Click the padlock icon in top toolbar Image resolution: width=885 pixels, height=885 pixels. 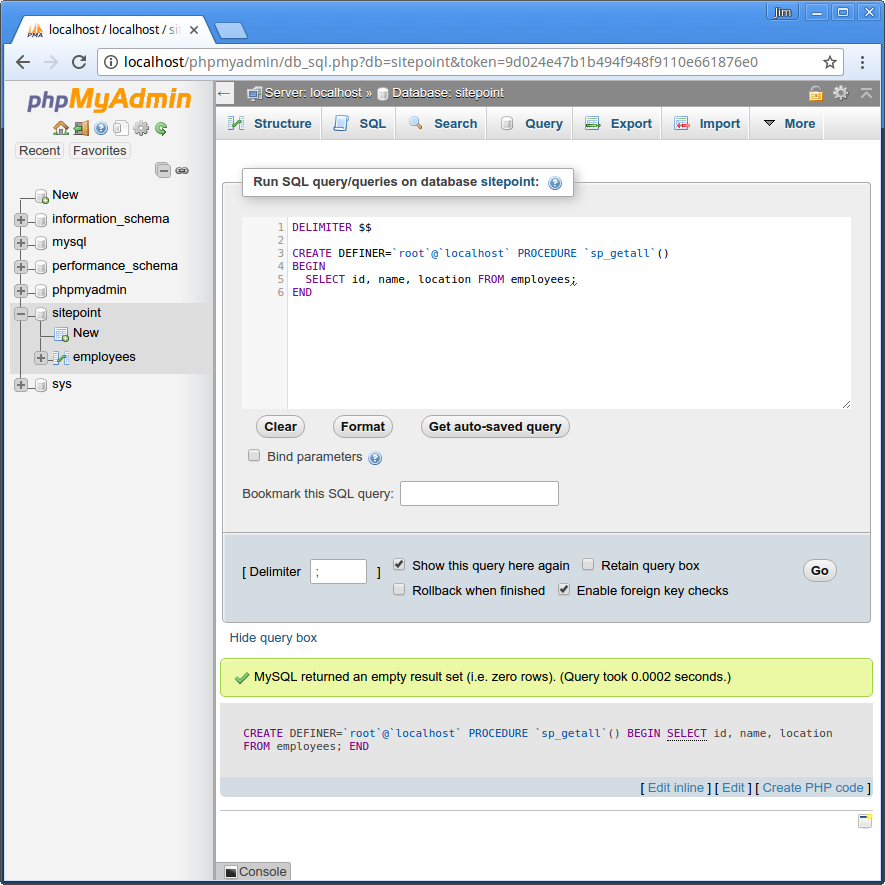816,92
